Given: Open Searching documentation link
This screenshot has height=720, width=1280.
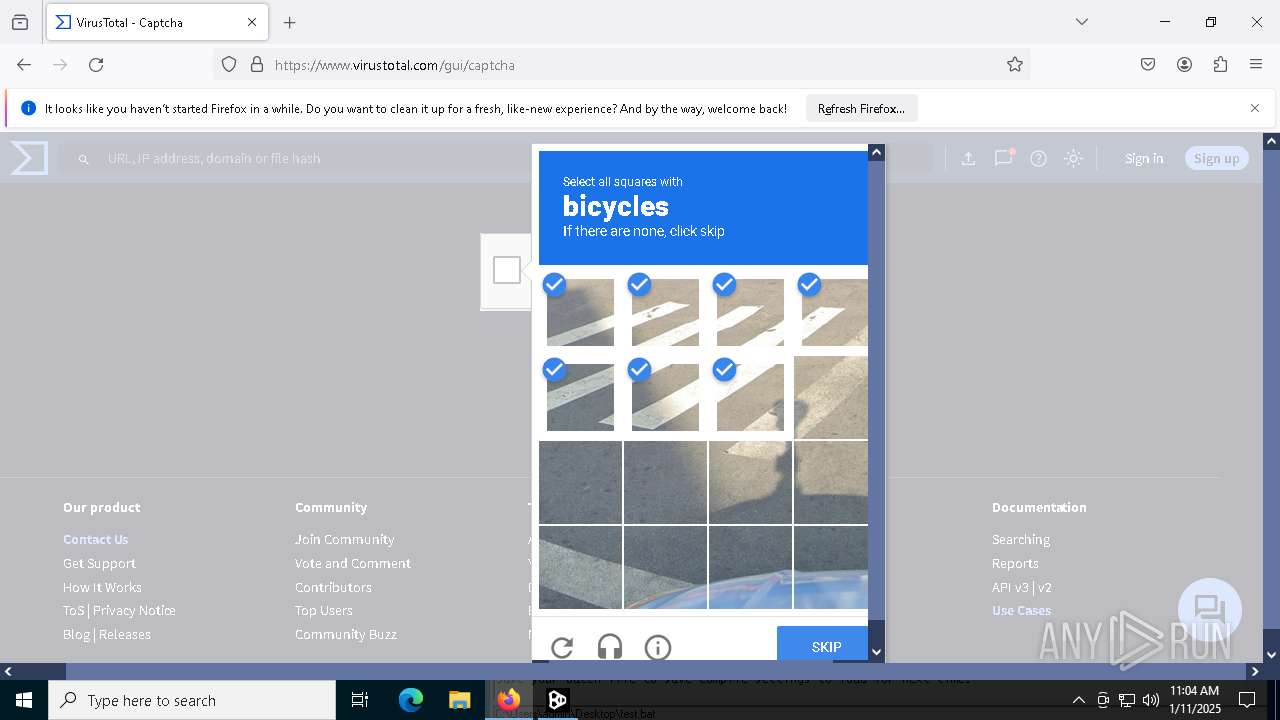Looking at the screenshot, I should point(1021,539).
